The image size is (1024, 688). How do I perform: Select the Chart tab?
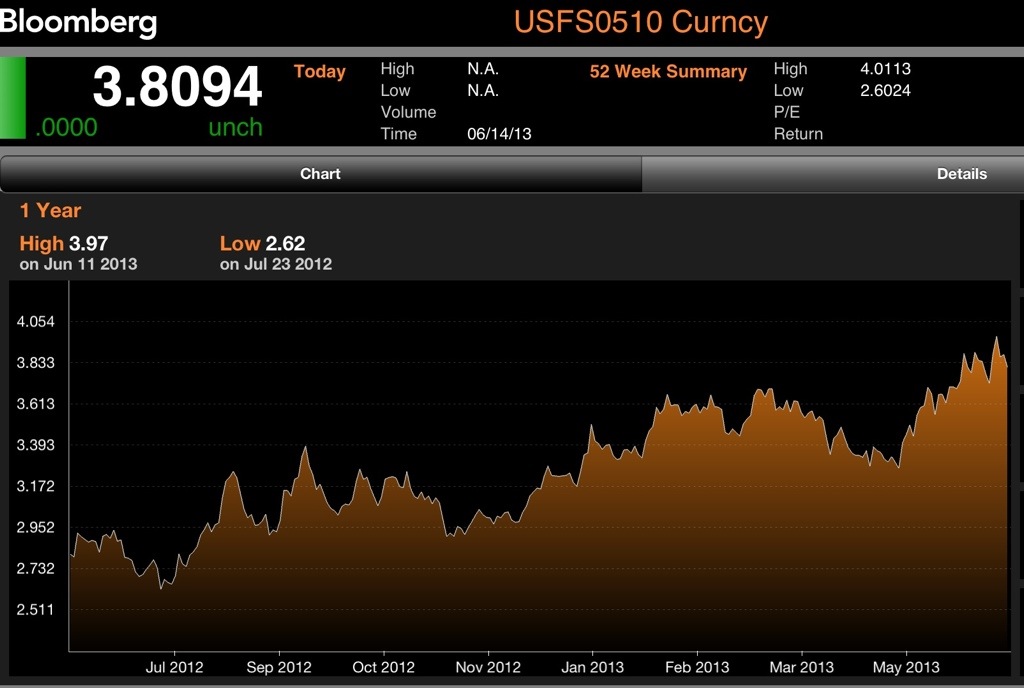[x=320, y=174]
